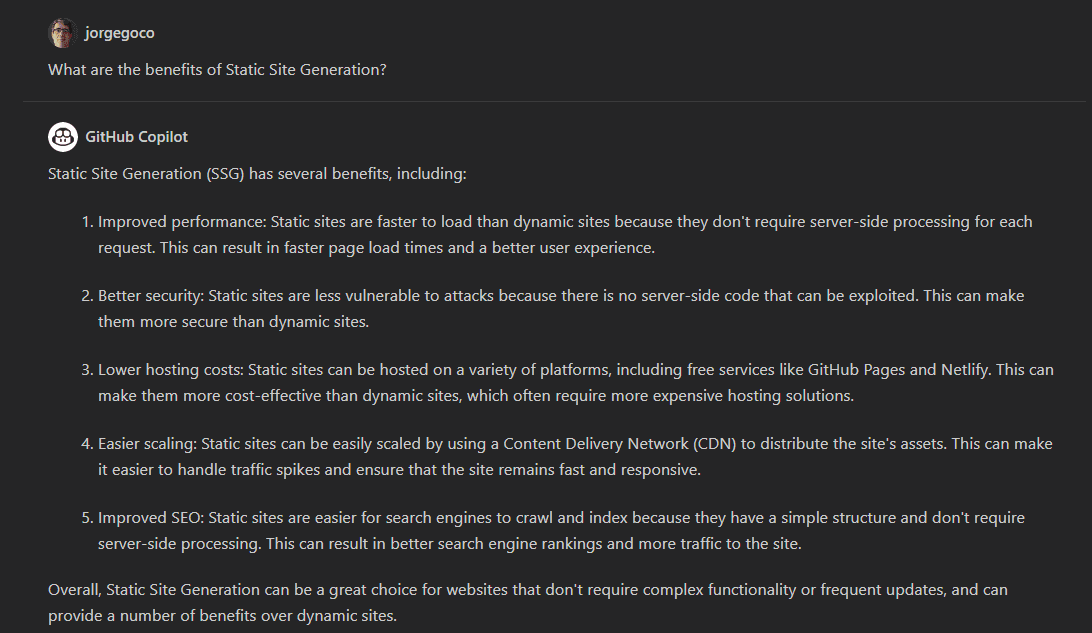Screen dimensions: 1092x633
Task: Click the question about Static Site Generation
Action: 217,70
